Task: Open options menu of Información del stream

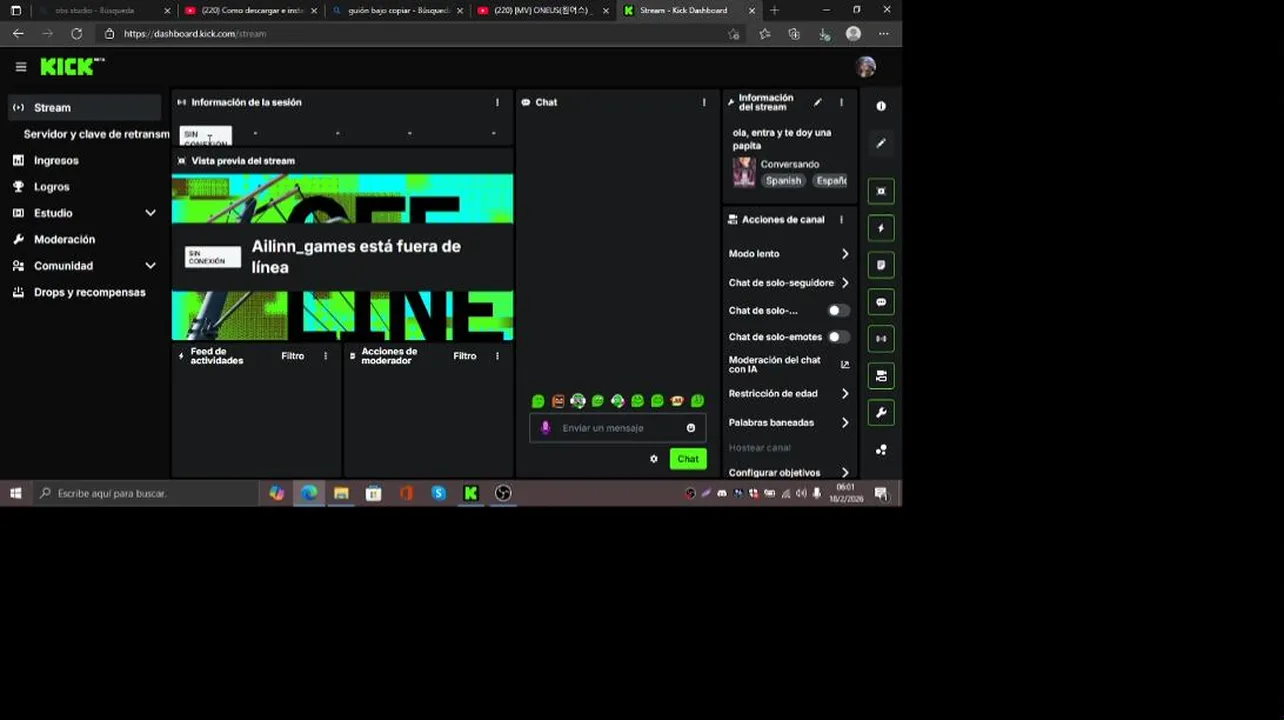Action: click(x=841, y=102)
